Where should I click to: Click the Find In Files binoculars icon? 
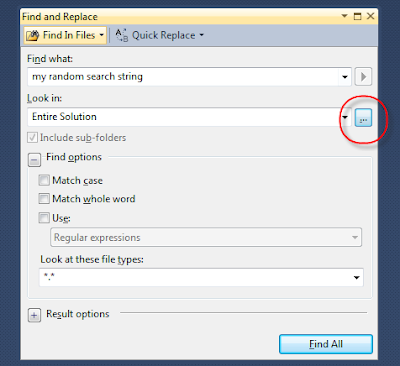click(x=33, y=35)
